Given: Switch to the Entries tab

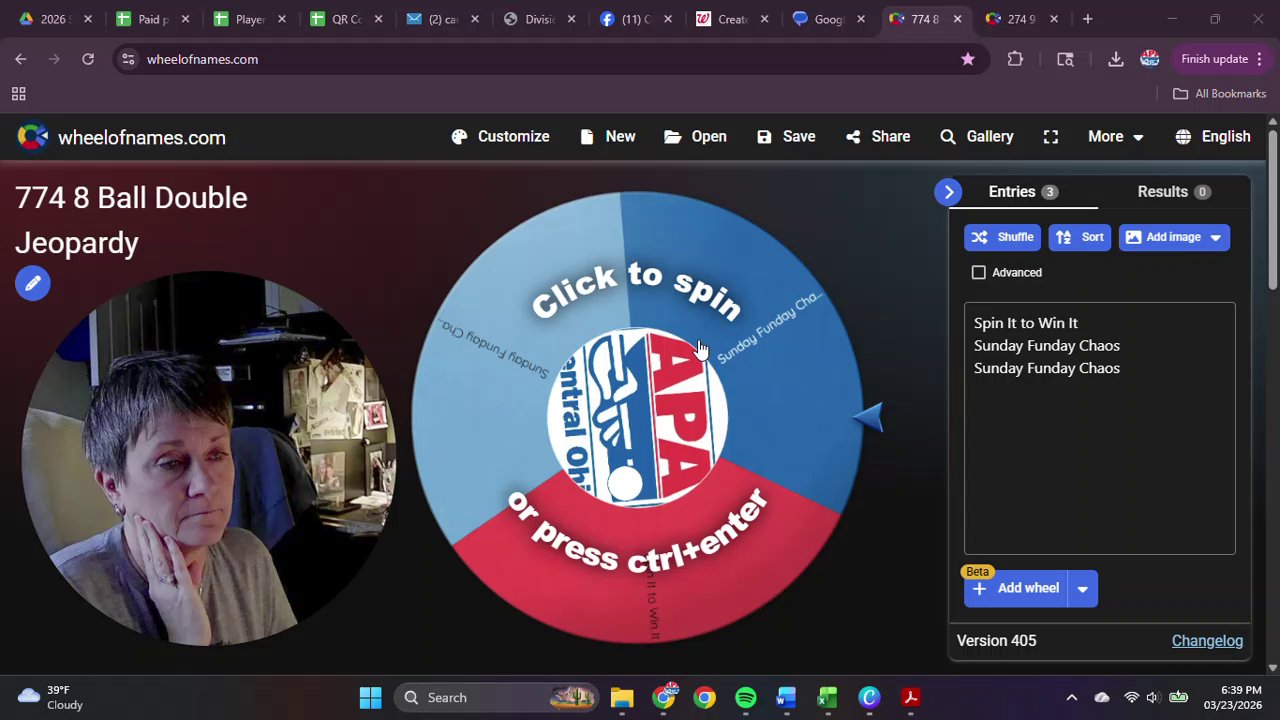Looking at the screenshot, I should click(1023, 192).
